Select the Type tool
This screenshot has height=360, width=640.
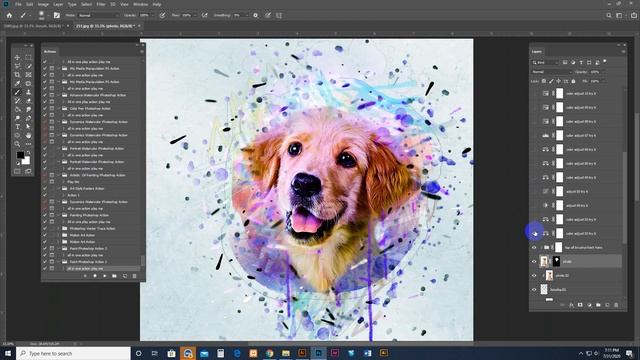(x=17, y=127)
